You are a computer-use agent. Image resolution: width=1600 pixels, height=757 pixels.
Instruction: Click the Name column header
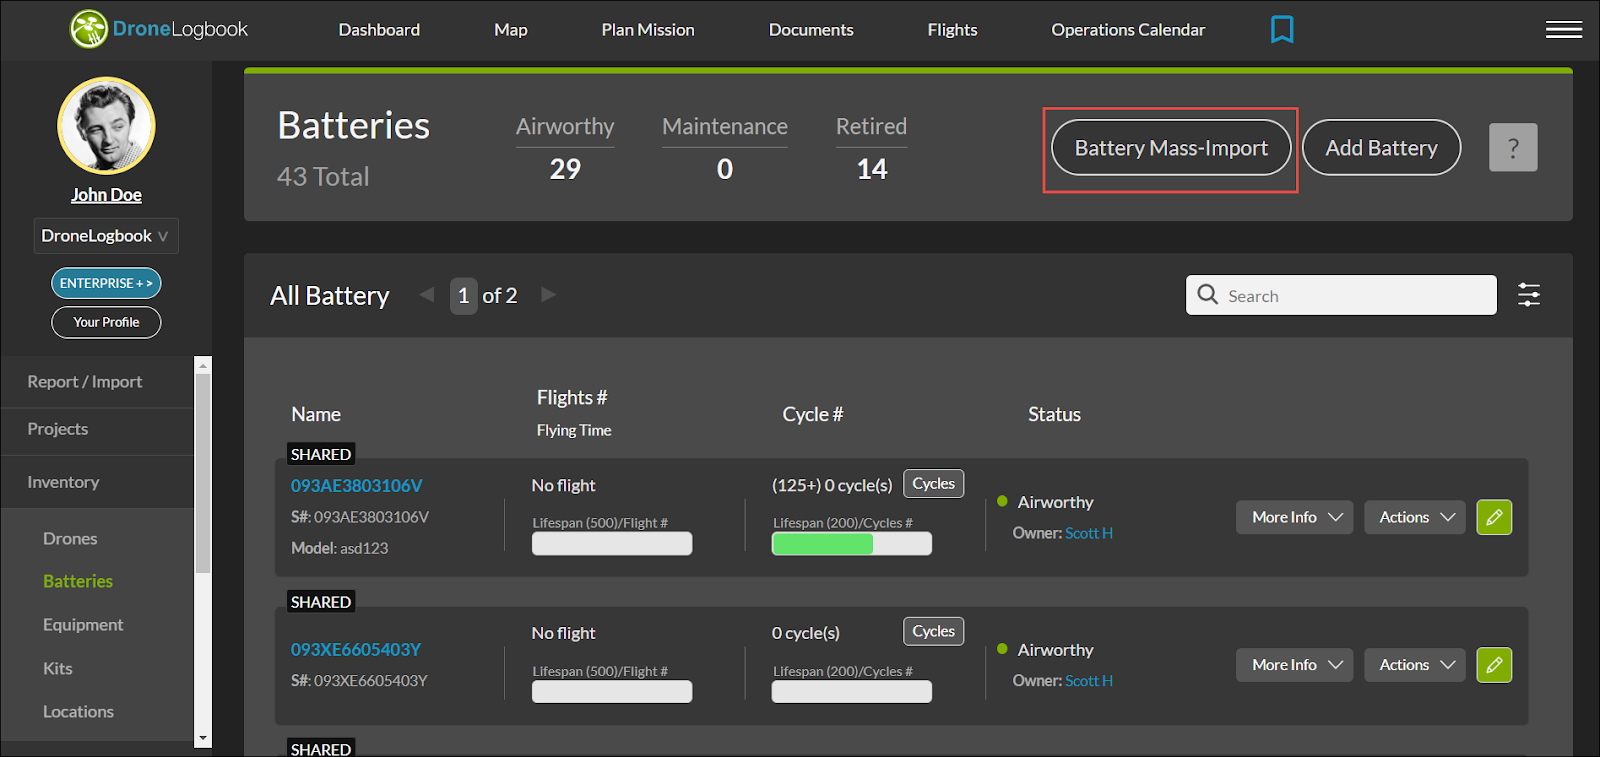coord(316,414)
